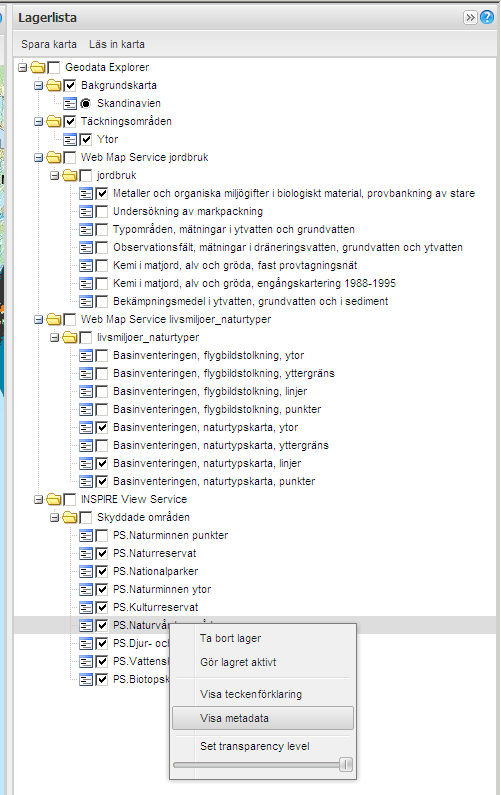The image size is (501, 795).
Task: Uncheck Metaller och organiska miljögifter layer
Action: tap(102, 193)
